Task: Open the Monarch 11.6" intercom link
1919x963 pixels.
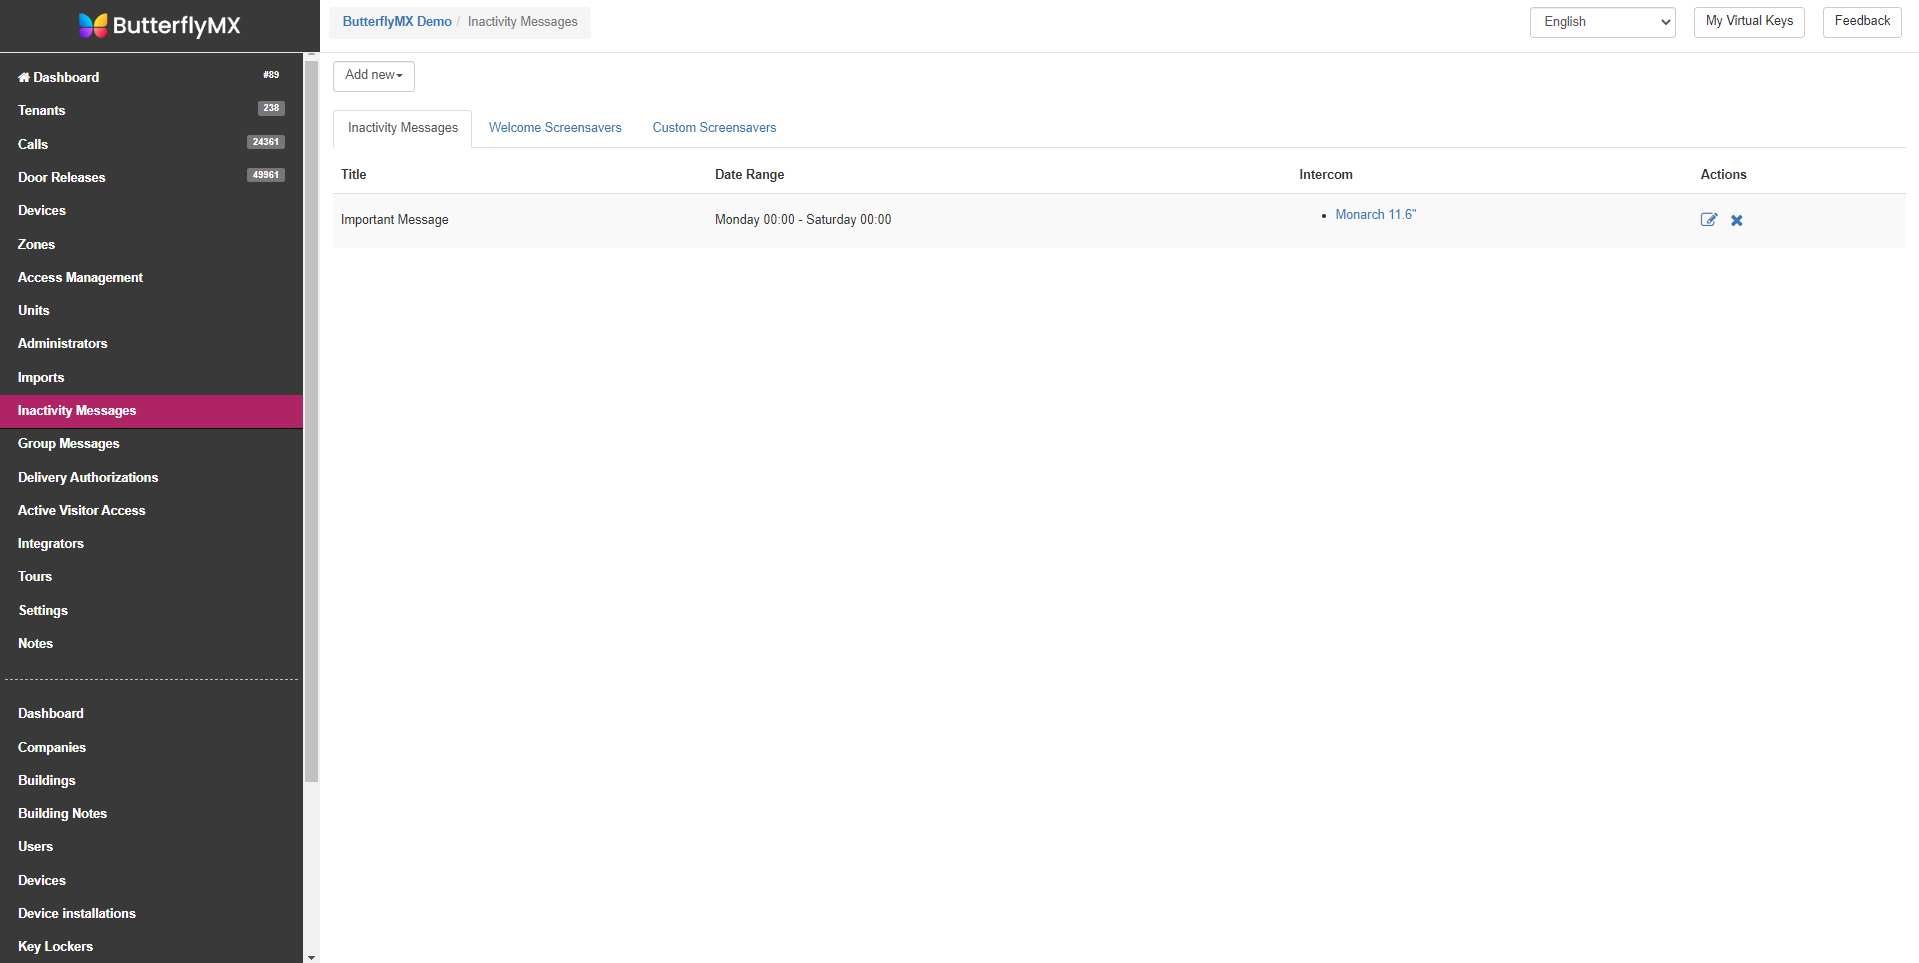Action: click(x=1375, y=215)
